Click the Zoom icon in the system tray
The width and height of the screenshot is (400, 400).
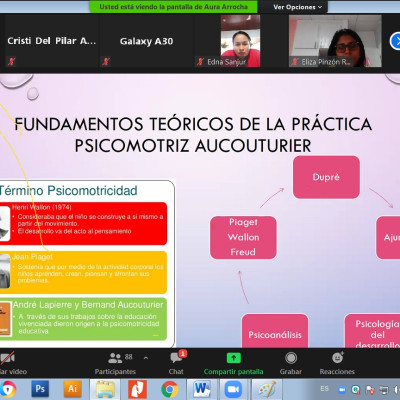coord(342,389)
